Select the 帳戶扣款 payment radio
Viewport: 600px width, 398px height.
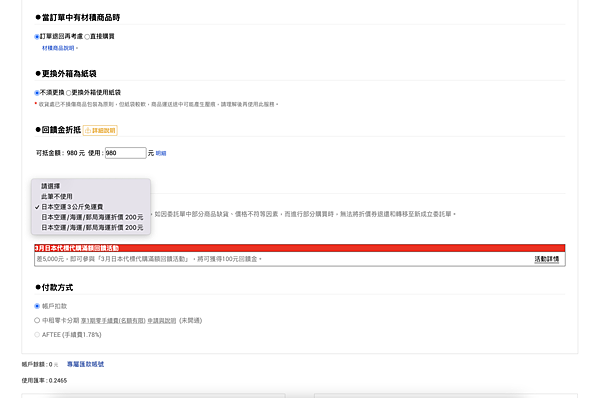(x=37, y=306)
